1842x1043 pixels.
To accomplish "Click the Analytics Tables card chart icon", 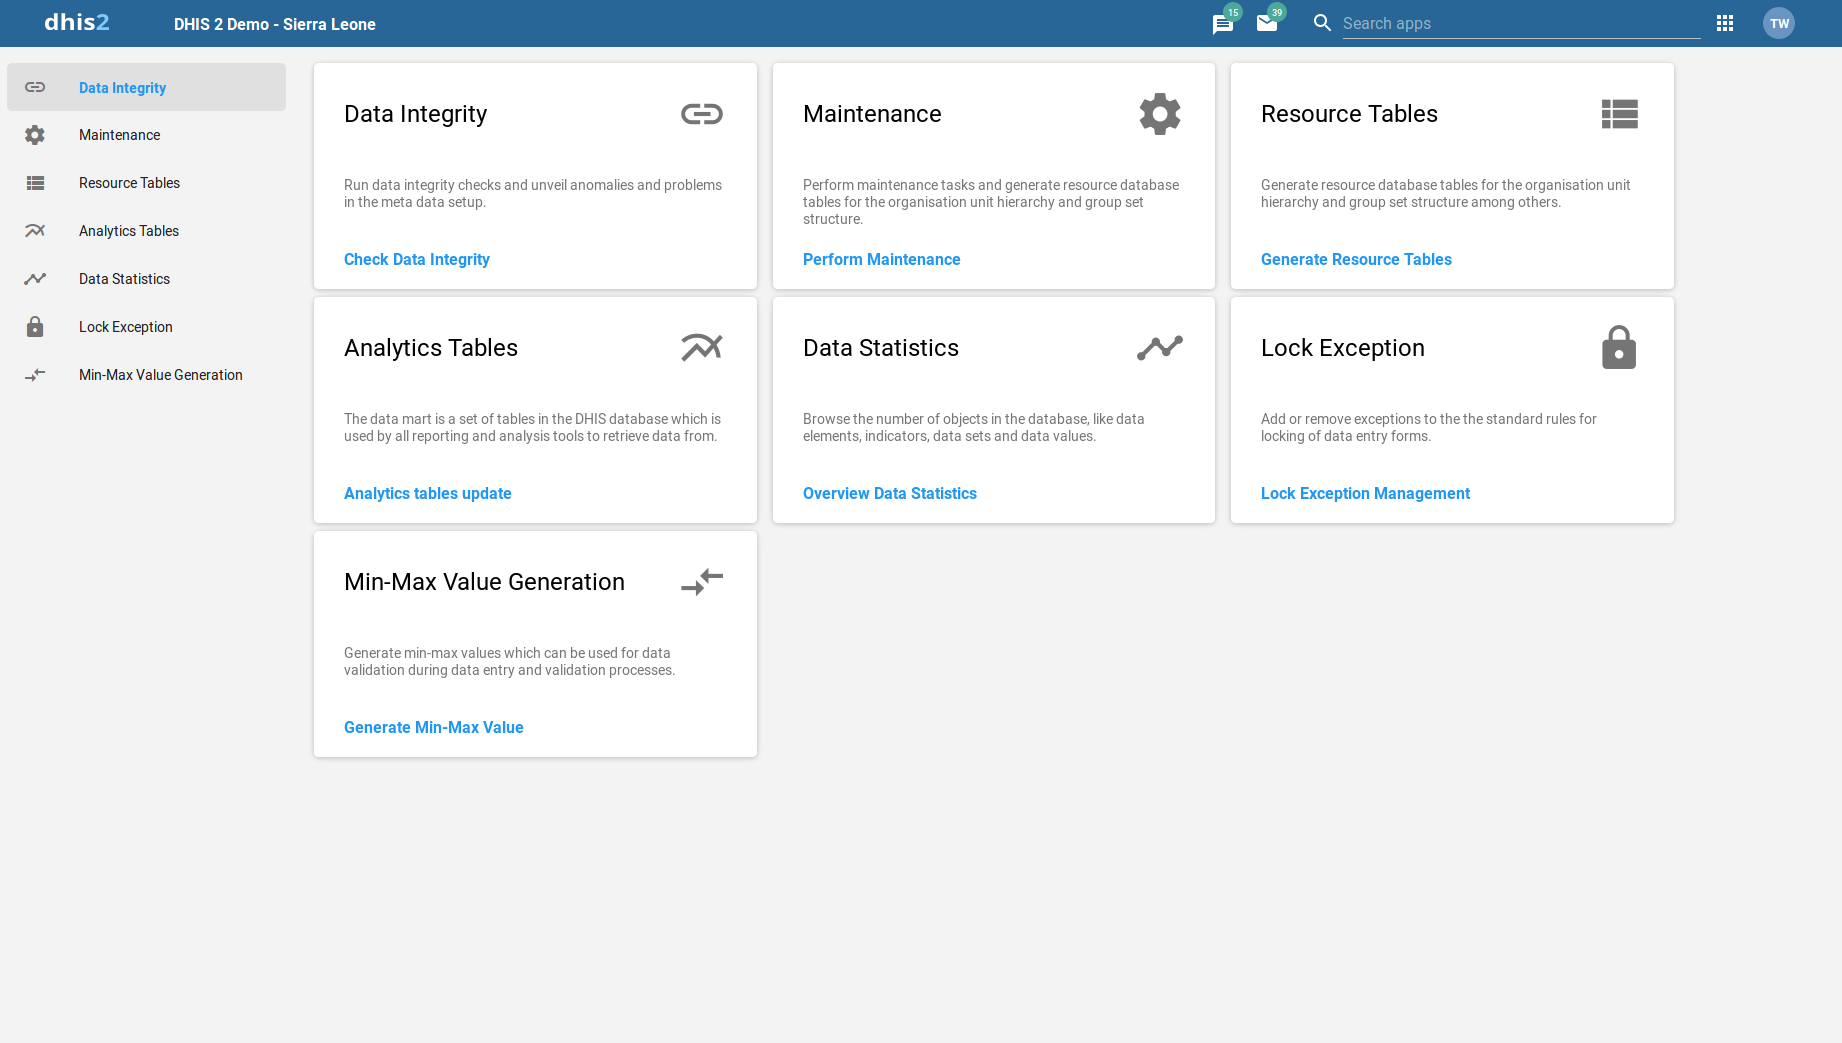I will coord(702,348).
